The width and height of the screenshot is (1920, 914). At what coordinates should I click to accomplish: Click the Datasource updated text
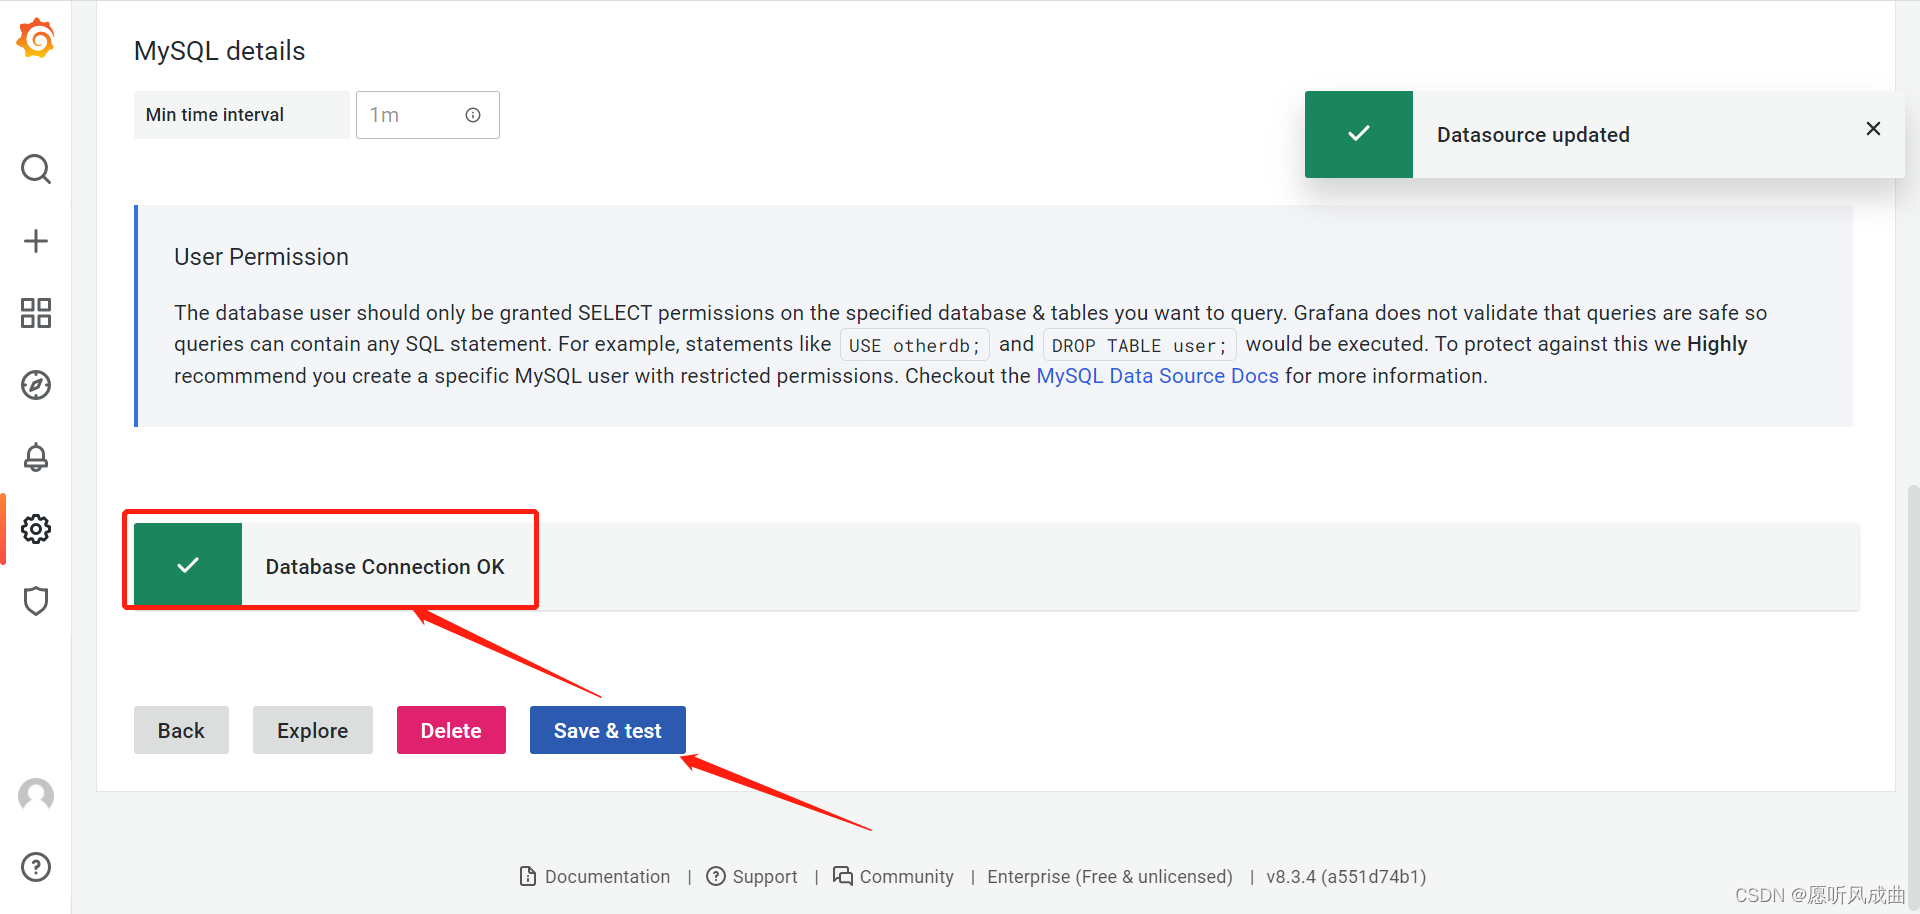(1533, 135)
